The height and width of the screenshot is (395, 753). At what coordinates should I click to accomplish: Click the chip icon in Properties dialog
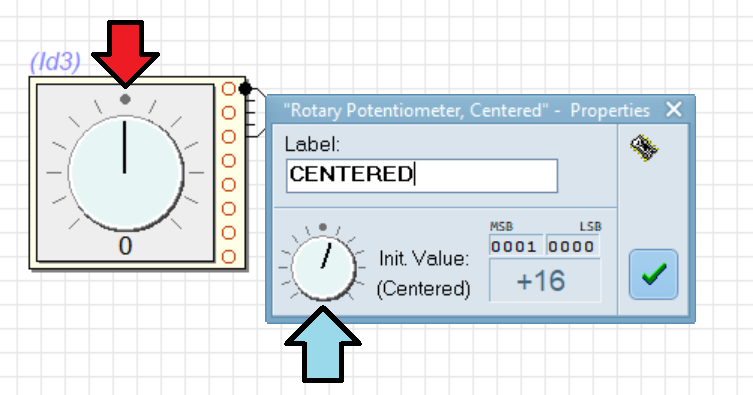point(644,148)
